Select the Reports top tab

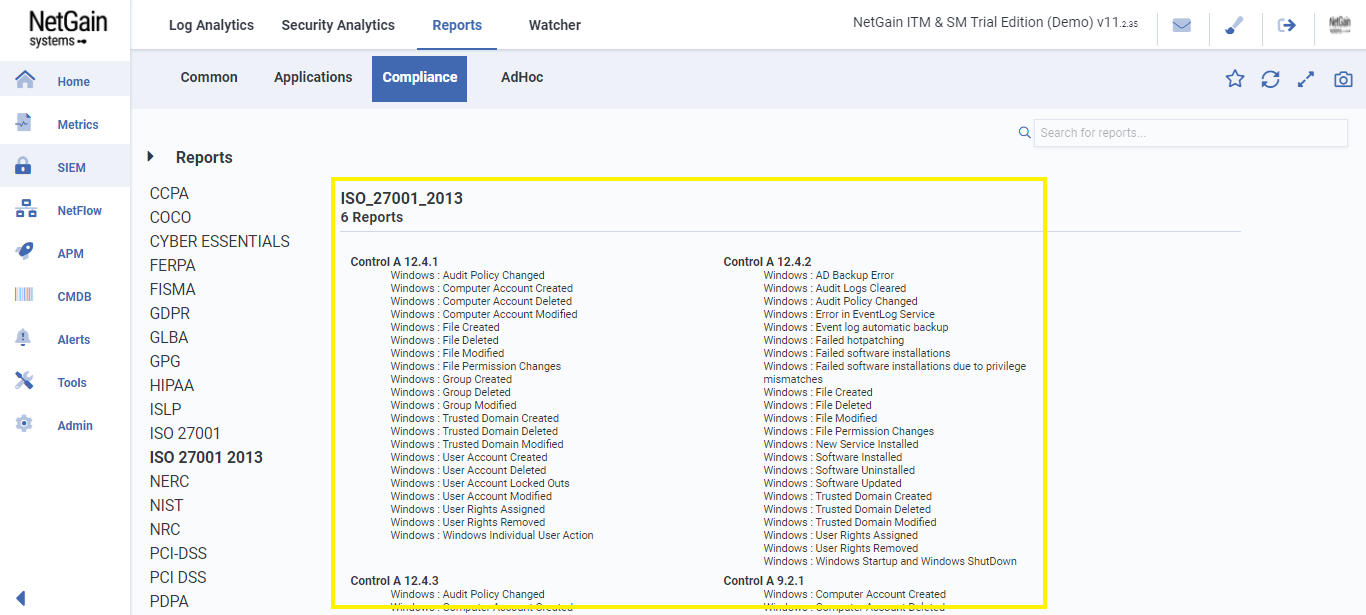click(x=457, y=25)
